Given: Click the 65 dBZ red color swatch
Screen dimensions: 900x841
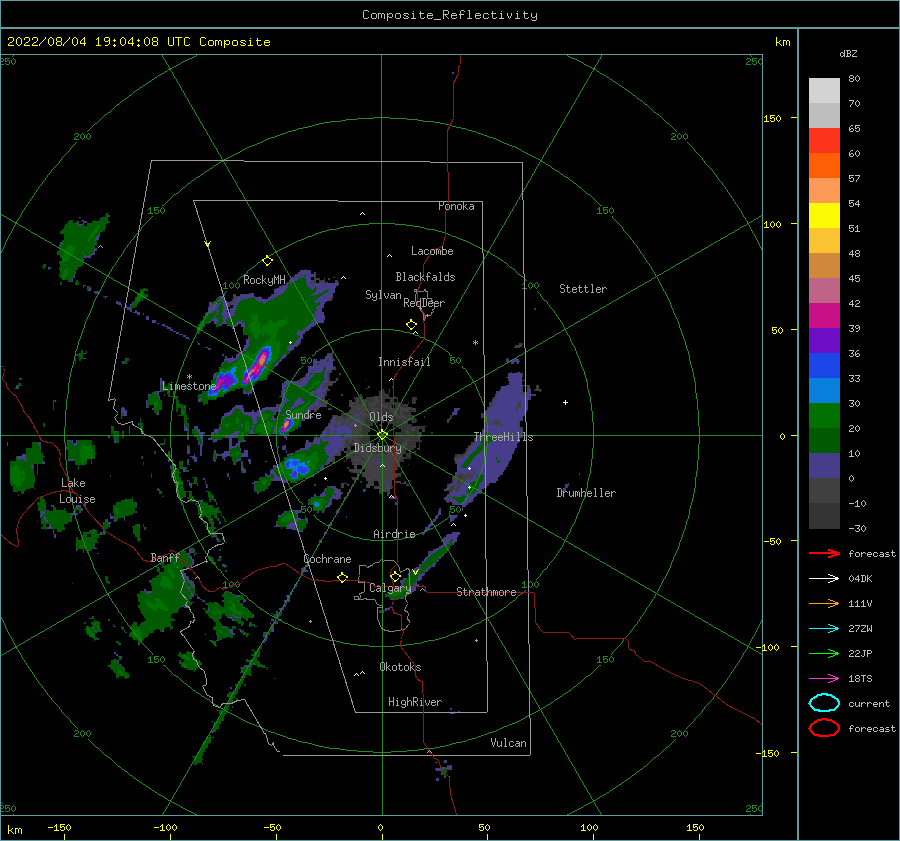Looking at the screenshot, I should tap(824, 141).
